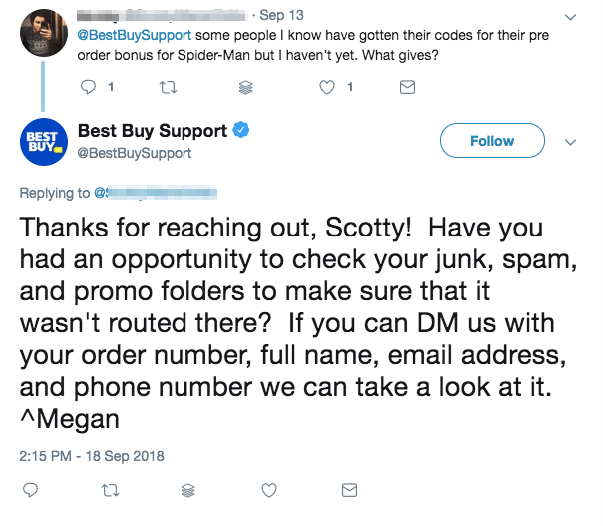Like Best Buy Support's reply
The image size is (603, 526).
(x=268, y=490)
